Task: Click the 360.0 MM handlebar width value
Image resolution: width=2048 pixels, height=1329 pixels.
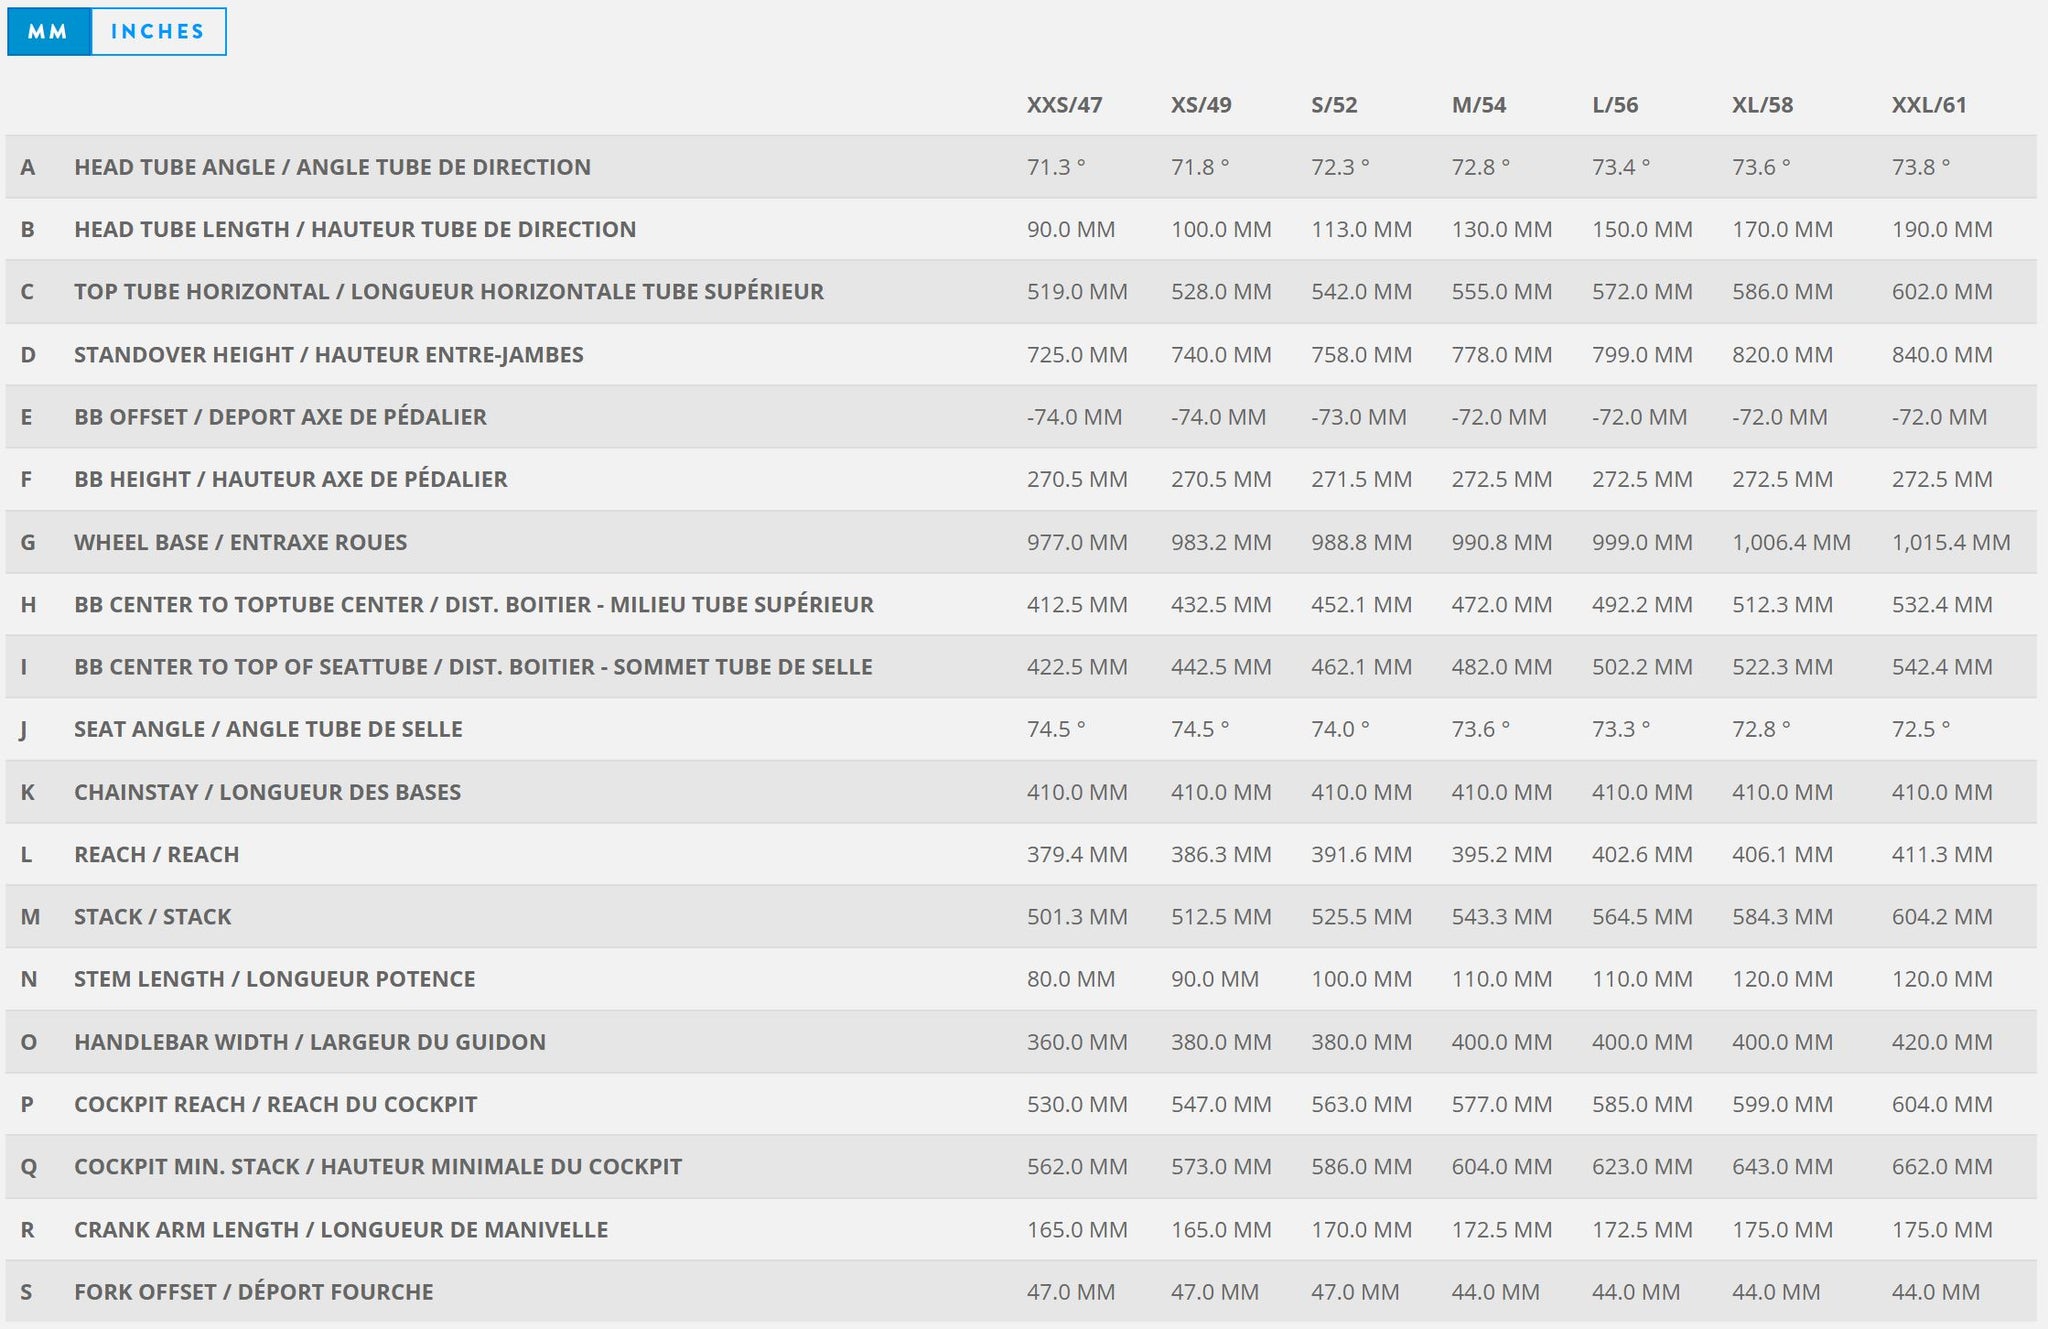Action: click(1077, 1042)
